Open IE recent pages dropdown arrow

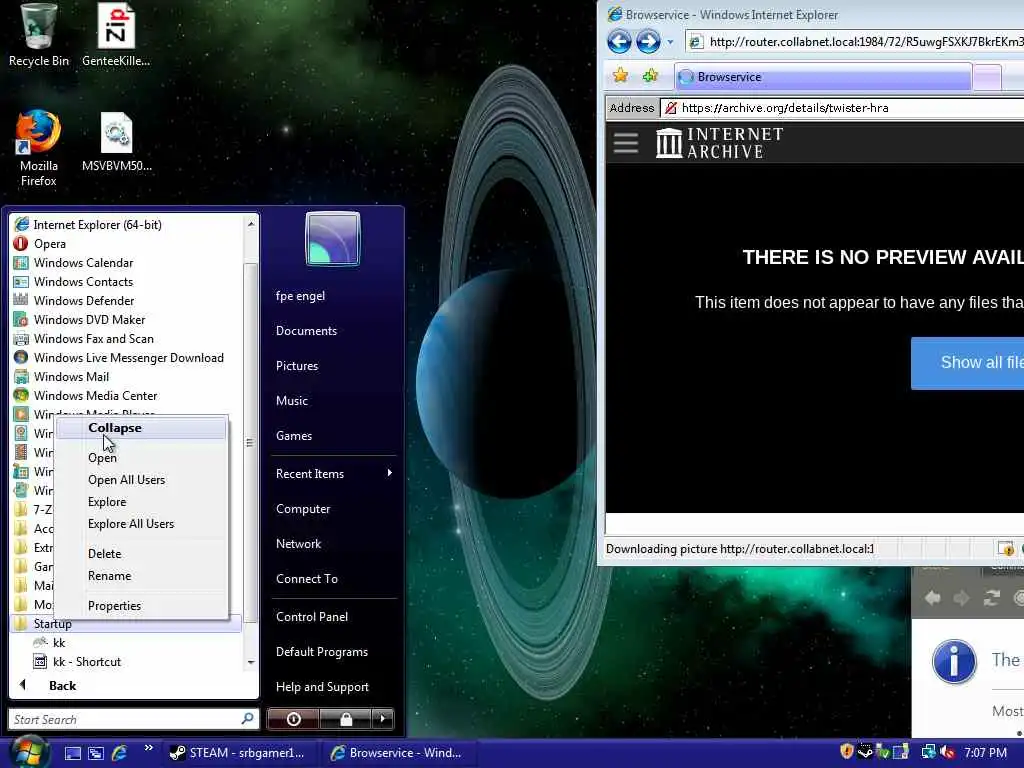(670, 42)
